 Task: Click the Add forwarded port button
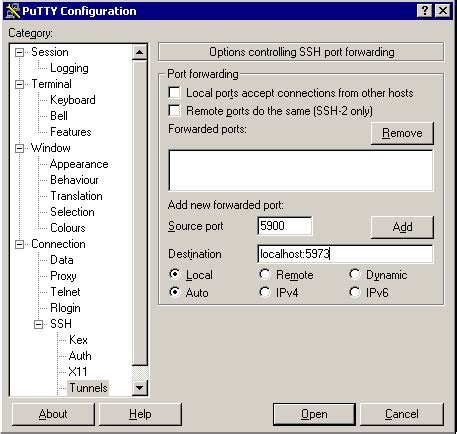coord(402,227)
